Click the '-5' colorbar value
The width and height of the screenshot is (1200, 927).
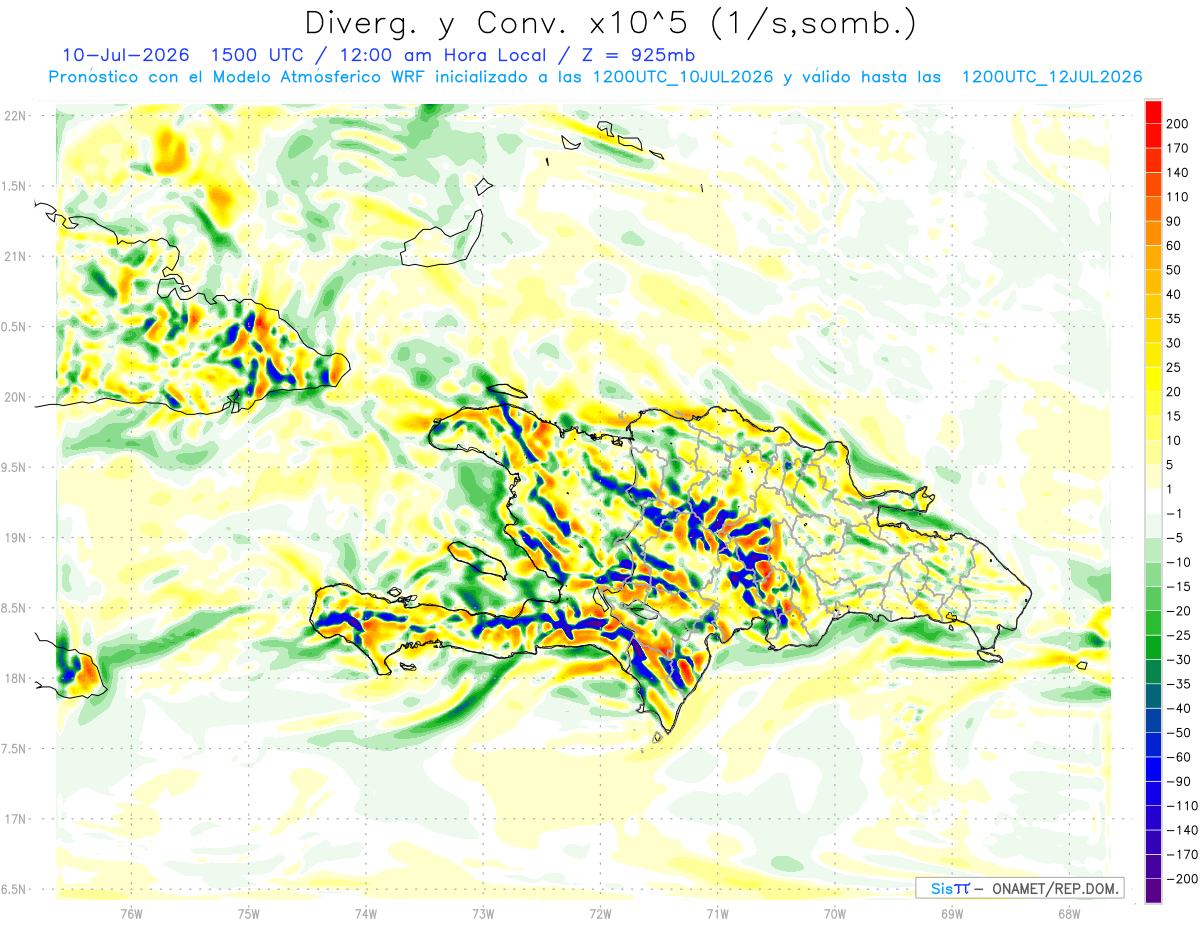point(1176,537)
